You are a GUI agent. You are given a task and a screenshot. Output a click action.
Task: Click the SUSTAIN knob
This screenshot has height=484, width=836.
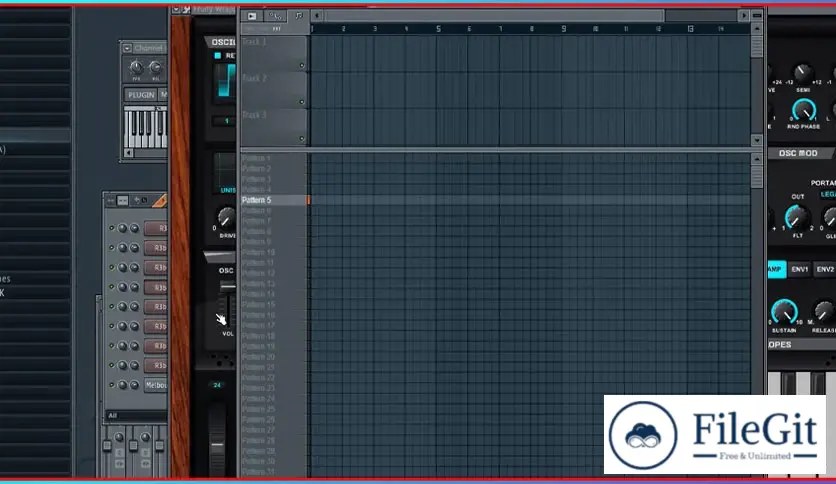tap(784, 311)
